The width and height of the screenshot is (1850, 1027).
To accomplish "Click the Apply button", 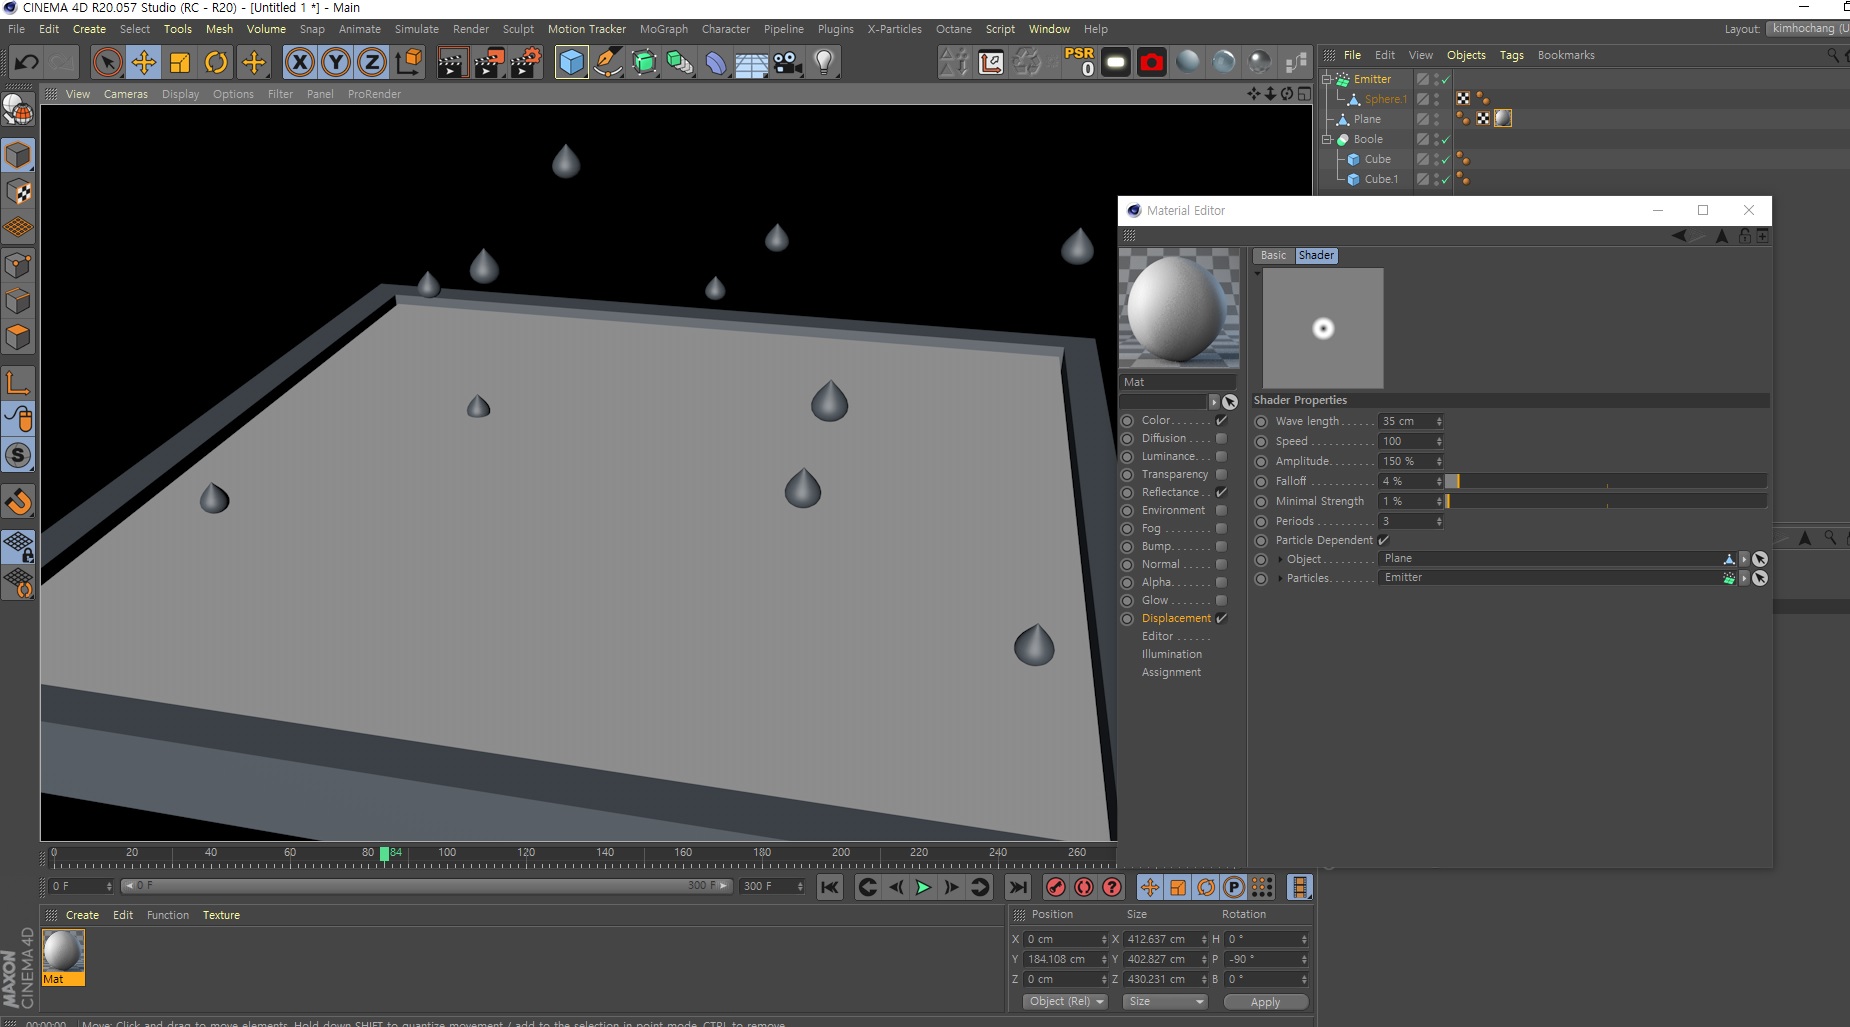I will 1265,1002.
